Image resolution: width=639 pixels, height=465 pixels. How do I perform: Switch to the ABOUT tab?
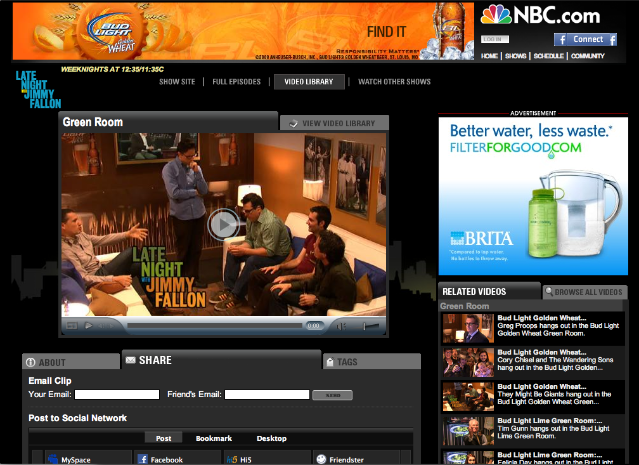[x=71, y=362]
